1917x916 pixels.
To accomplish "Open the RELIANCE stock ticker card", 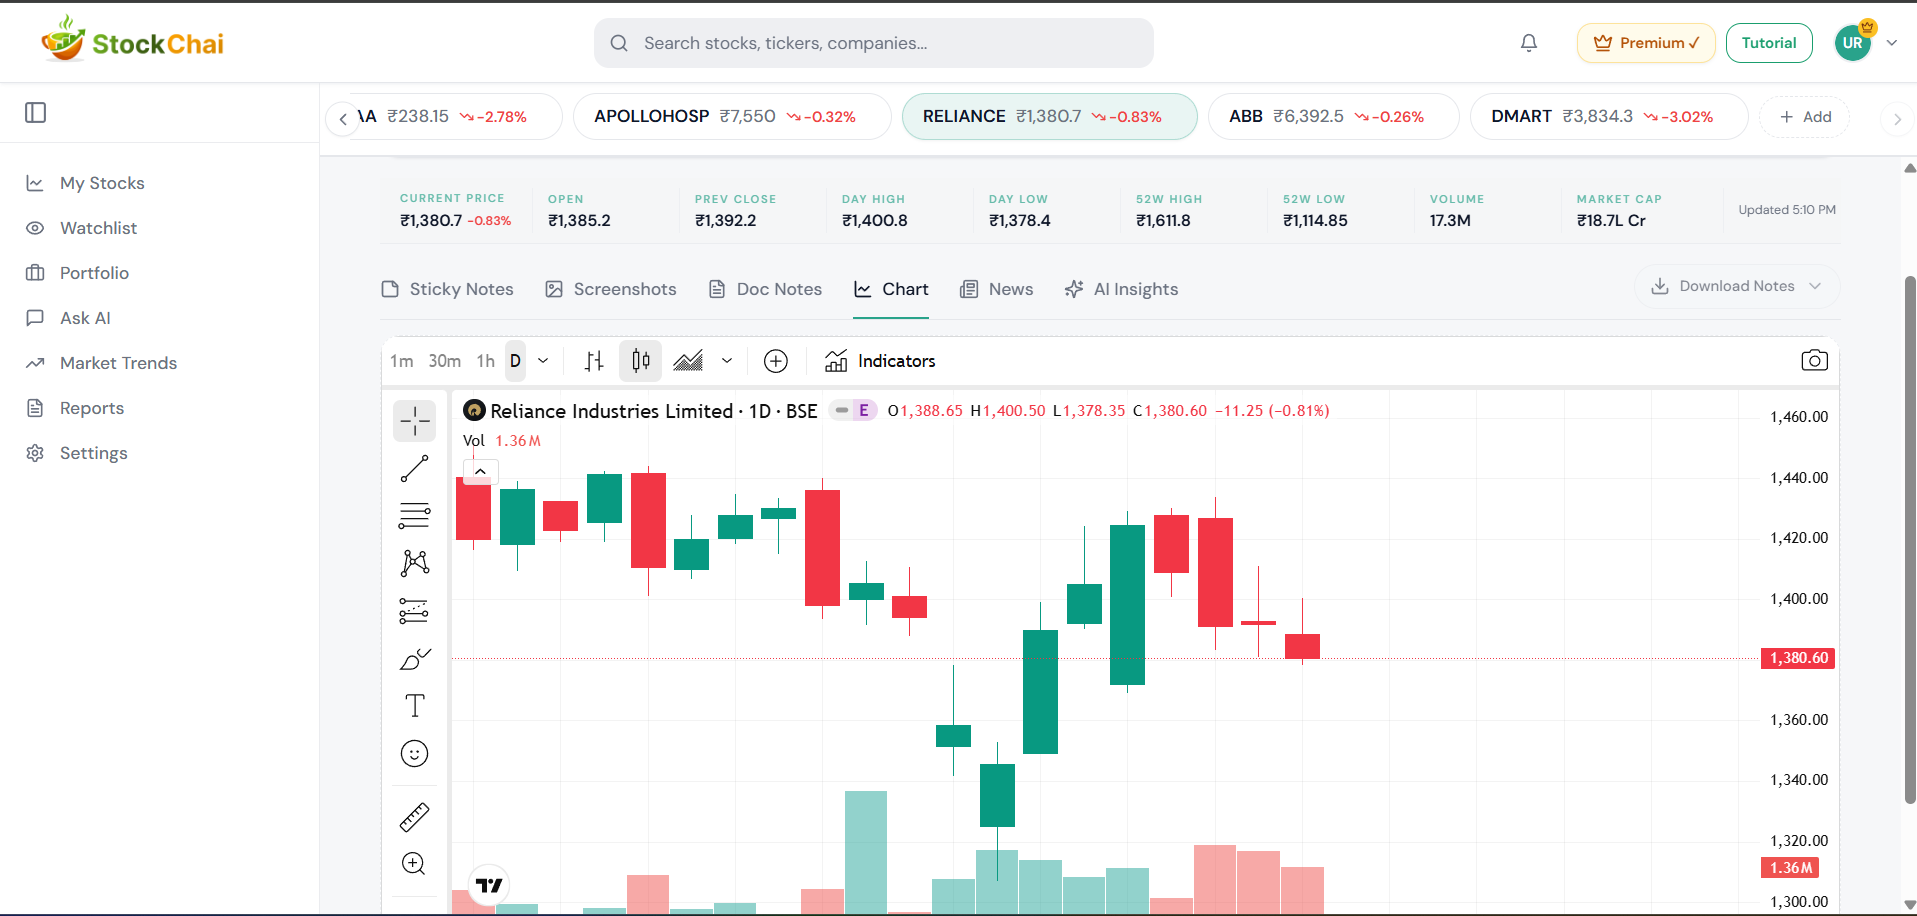I will 1048,116.
